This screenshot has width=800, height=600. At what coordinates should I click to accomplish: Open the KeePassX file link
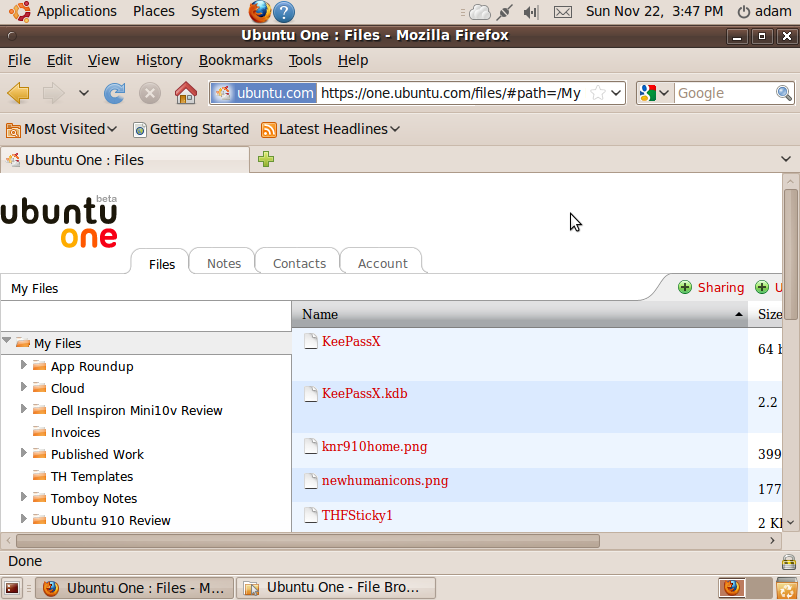coord(351,341)
